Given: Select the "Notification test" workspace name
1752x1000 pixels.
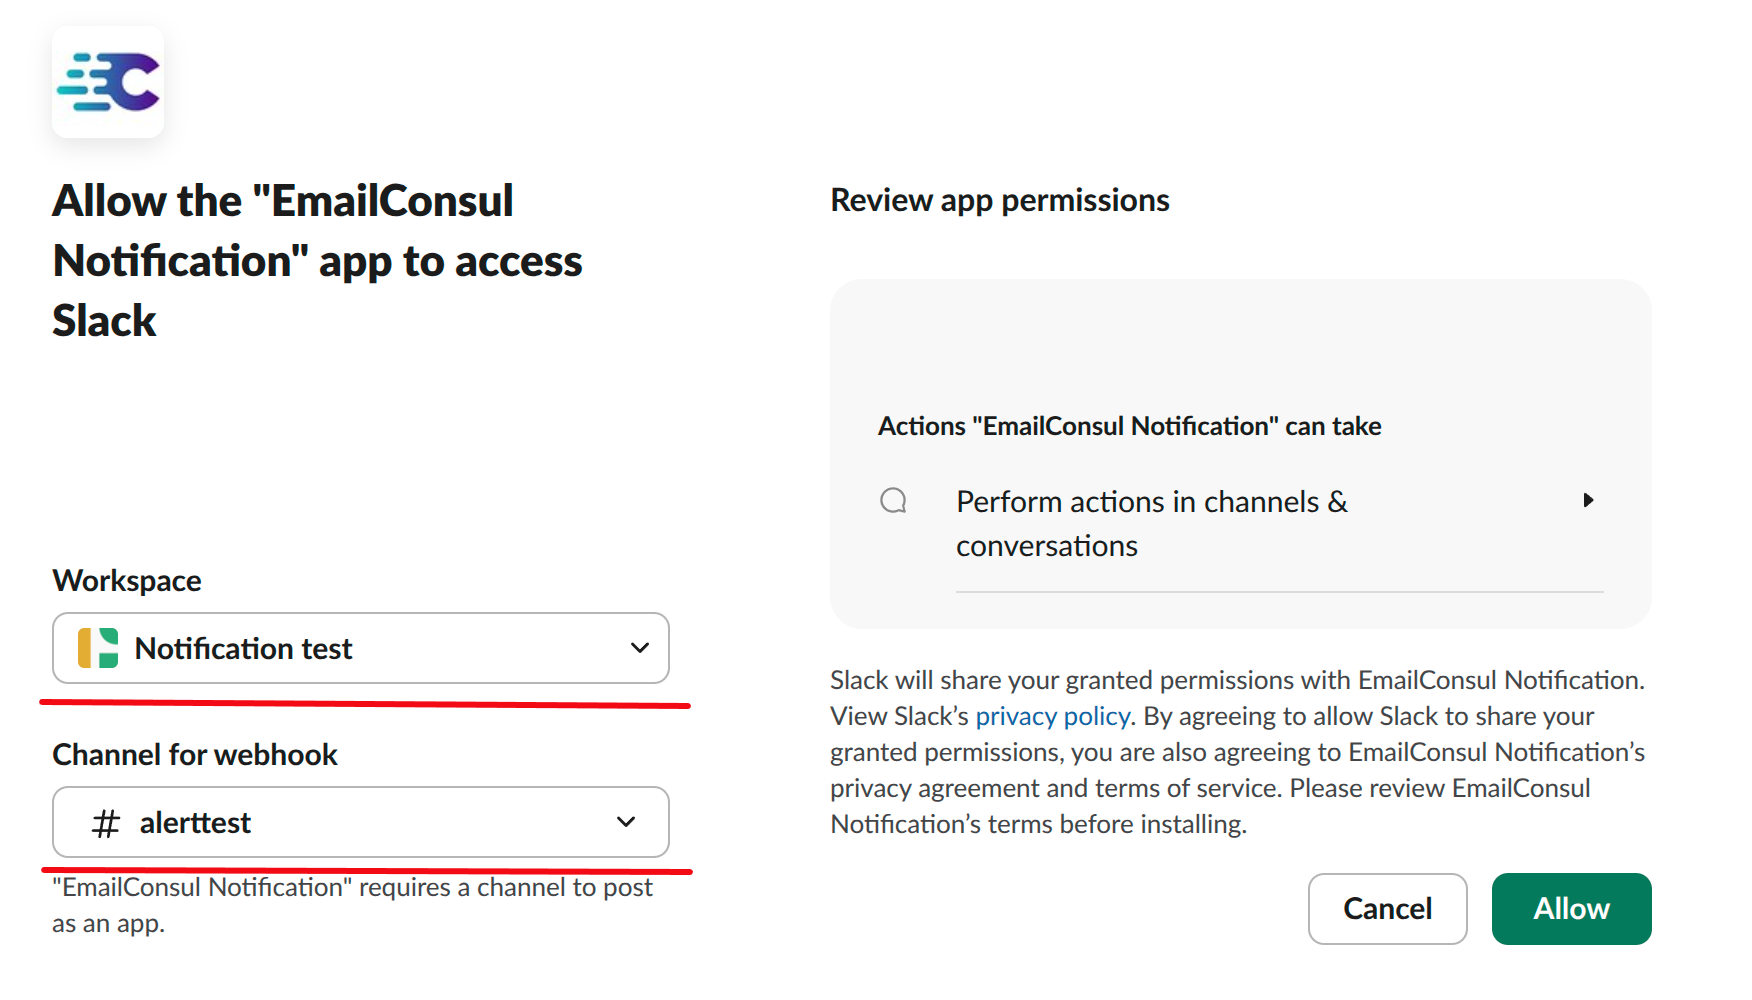Looking at the screenshot, I should 243,649.
